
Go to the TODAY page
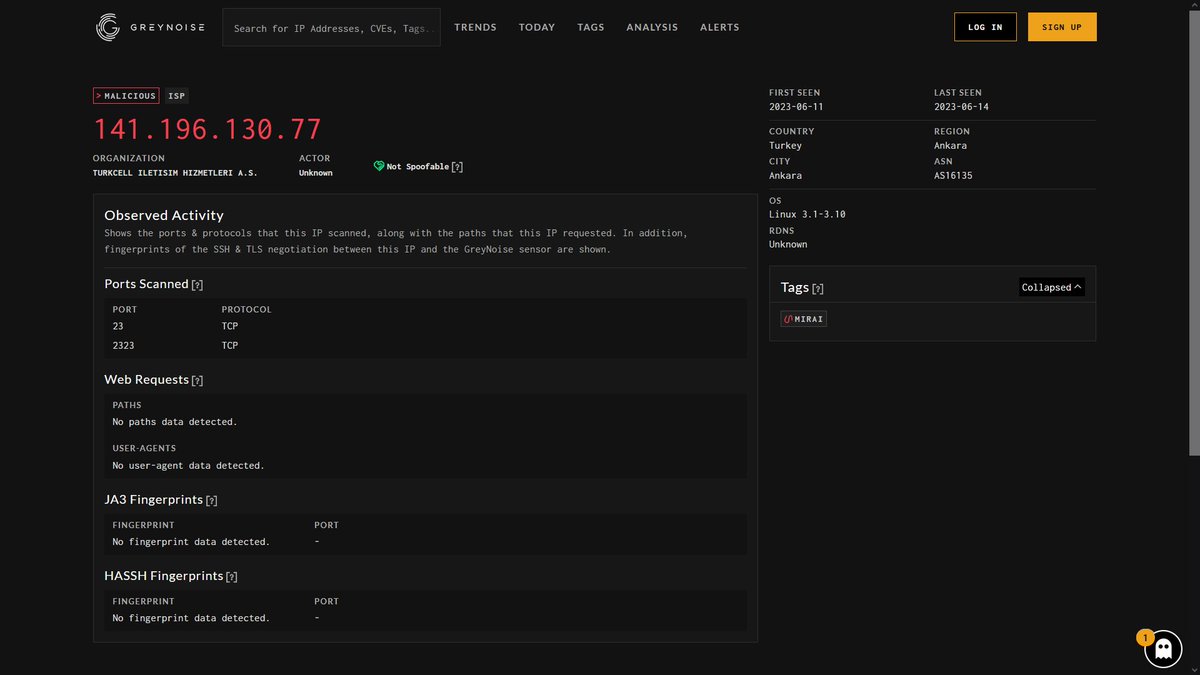point(537,27)
